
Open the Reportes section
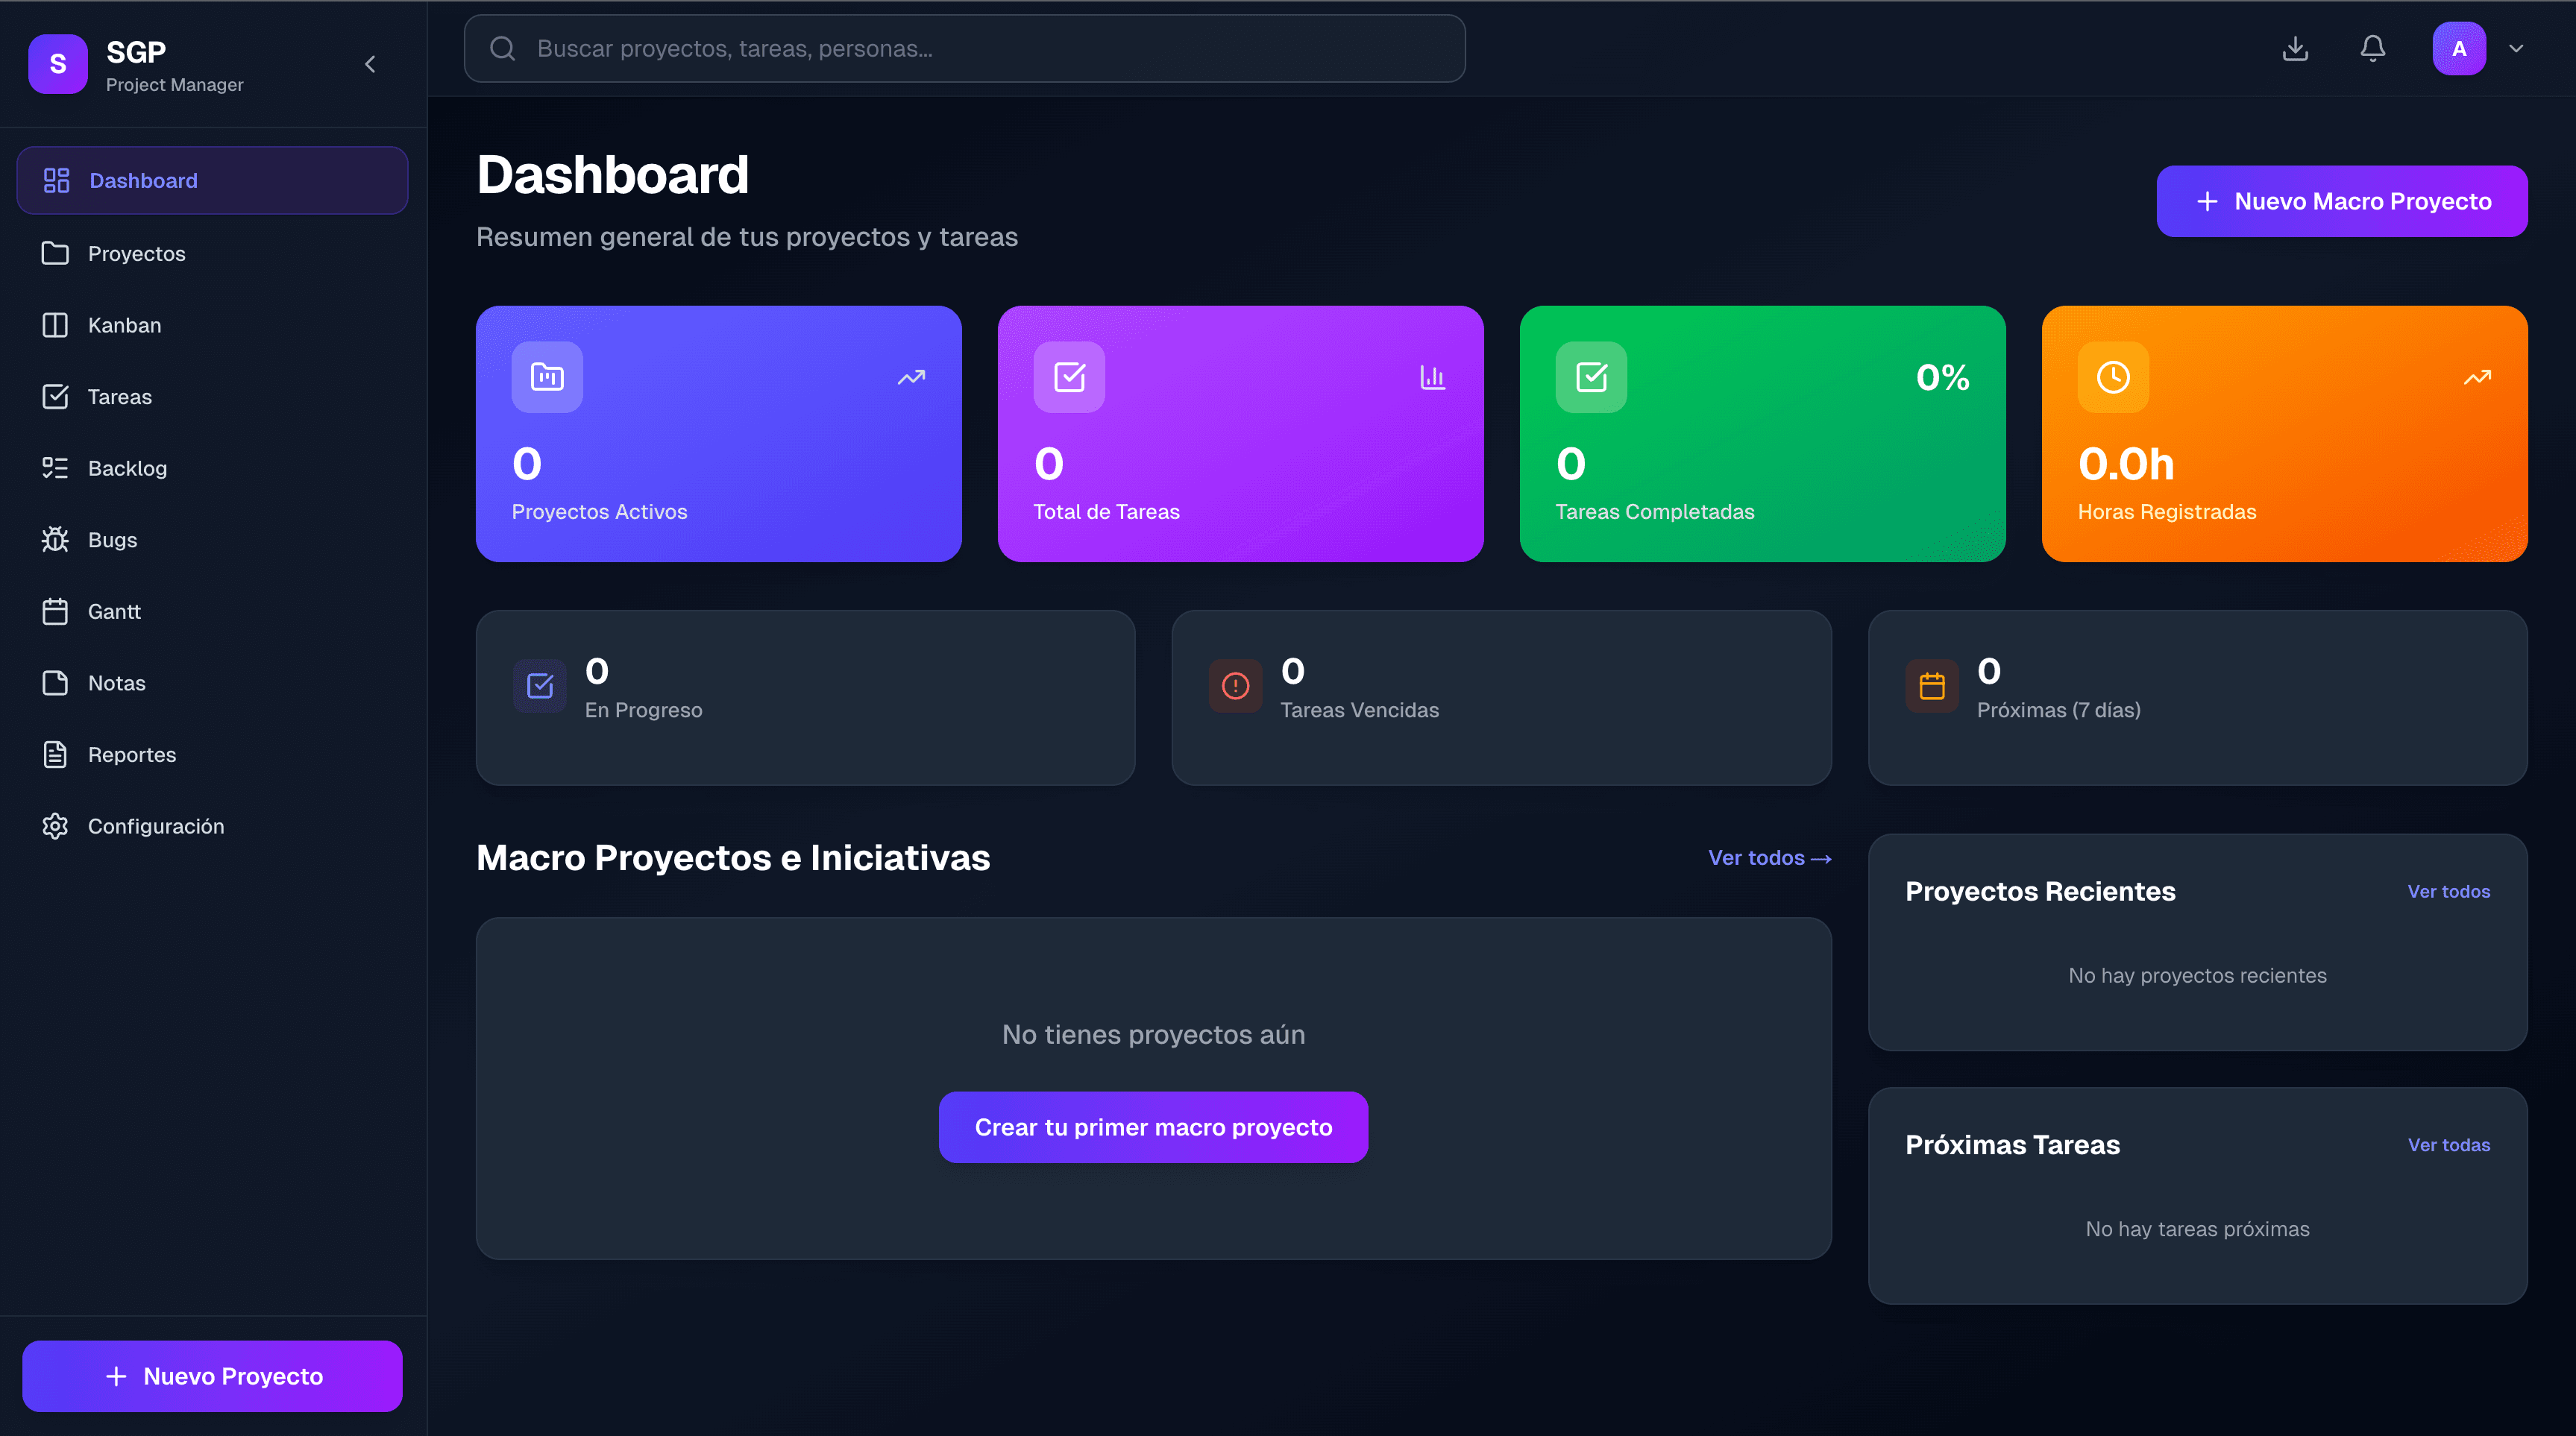click(131, 754)
